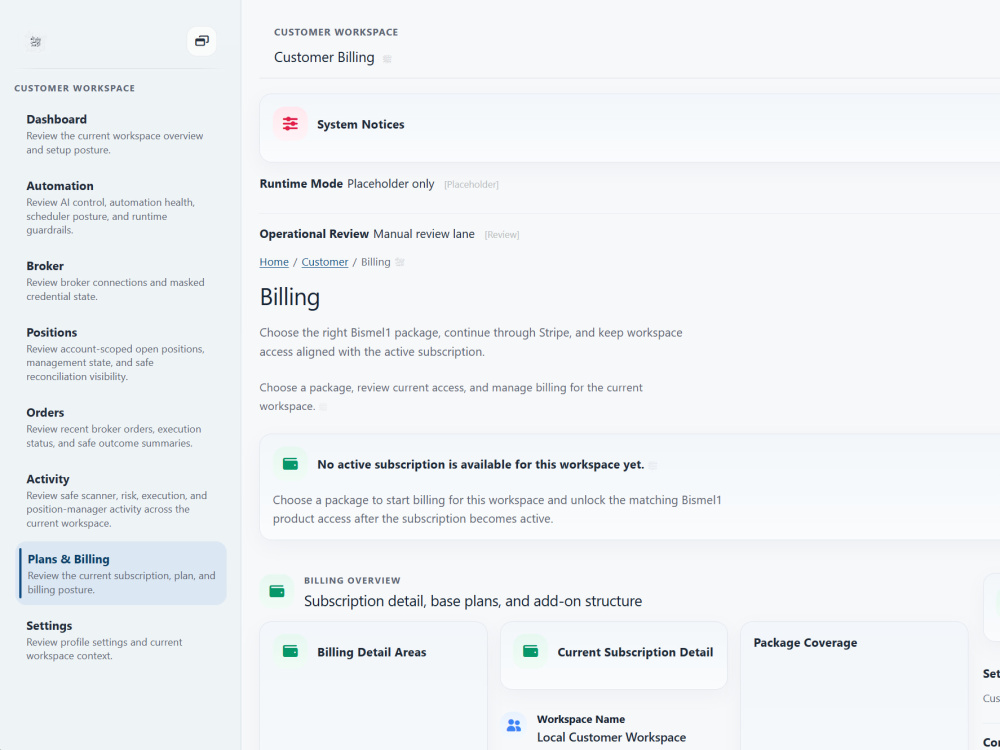Click the Customer Billing header title
Image resolution: width=1000 pixels, height=750 pixels.
point(324,57)
